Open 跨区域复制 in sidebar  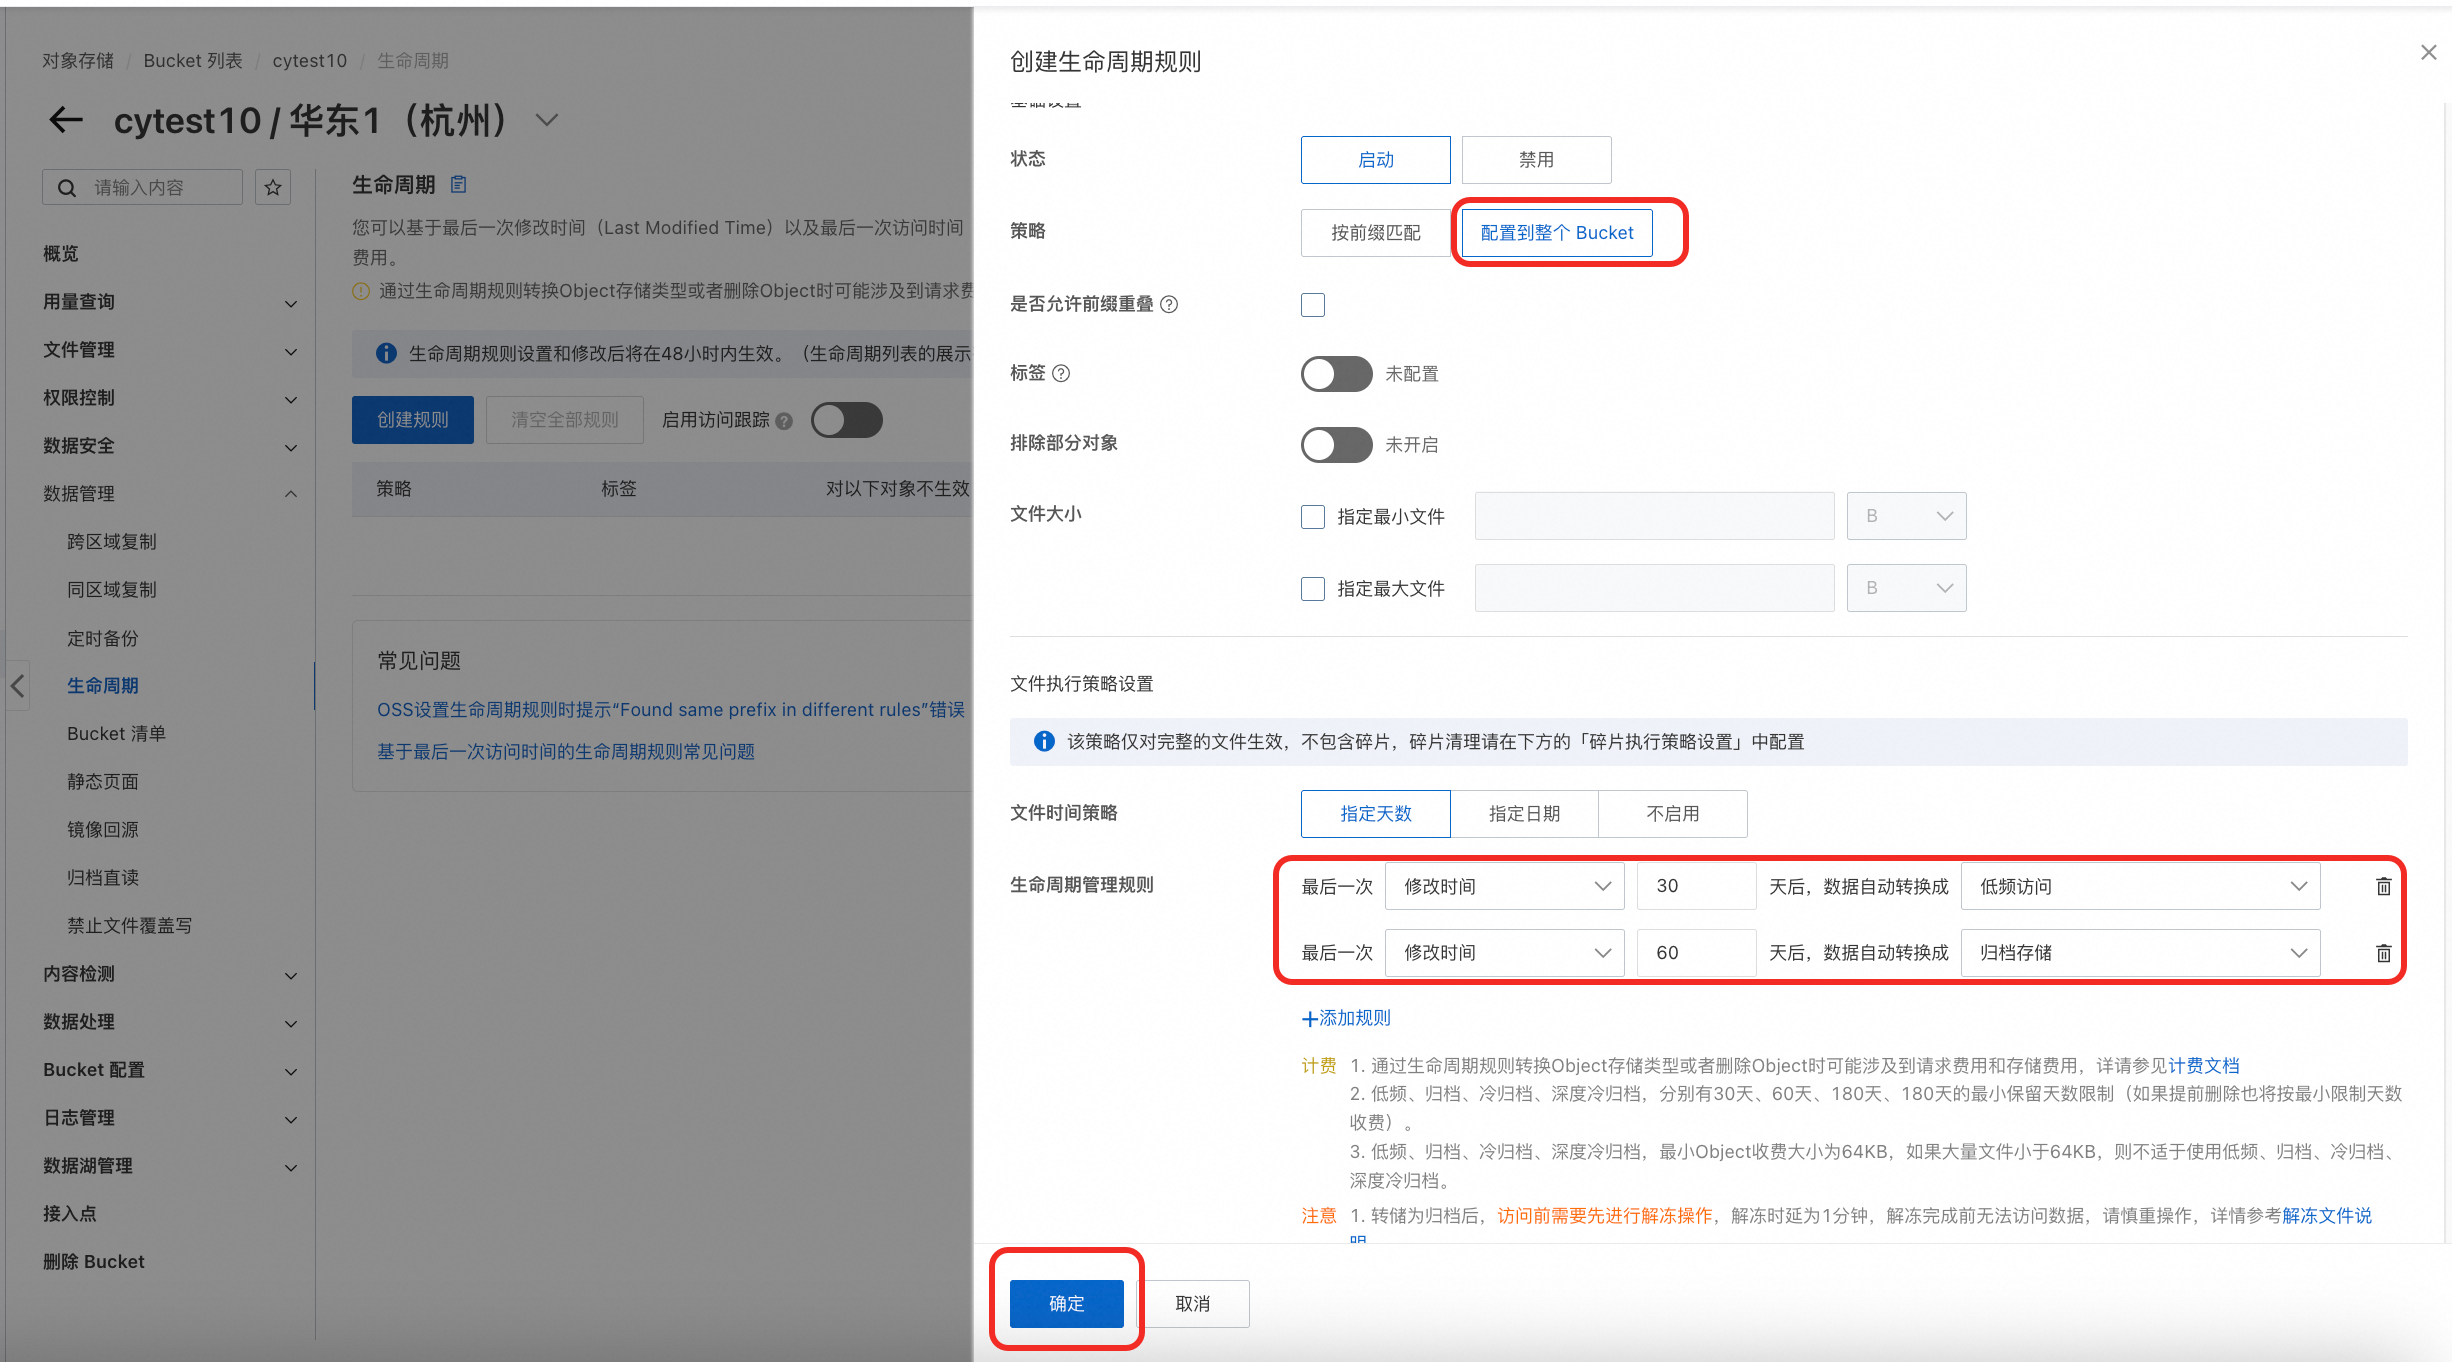point(112,542)
